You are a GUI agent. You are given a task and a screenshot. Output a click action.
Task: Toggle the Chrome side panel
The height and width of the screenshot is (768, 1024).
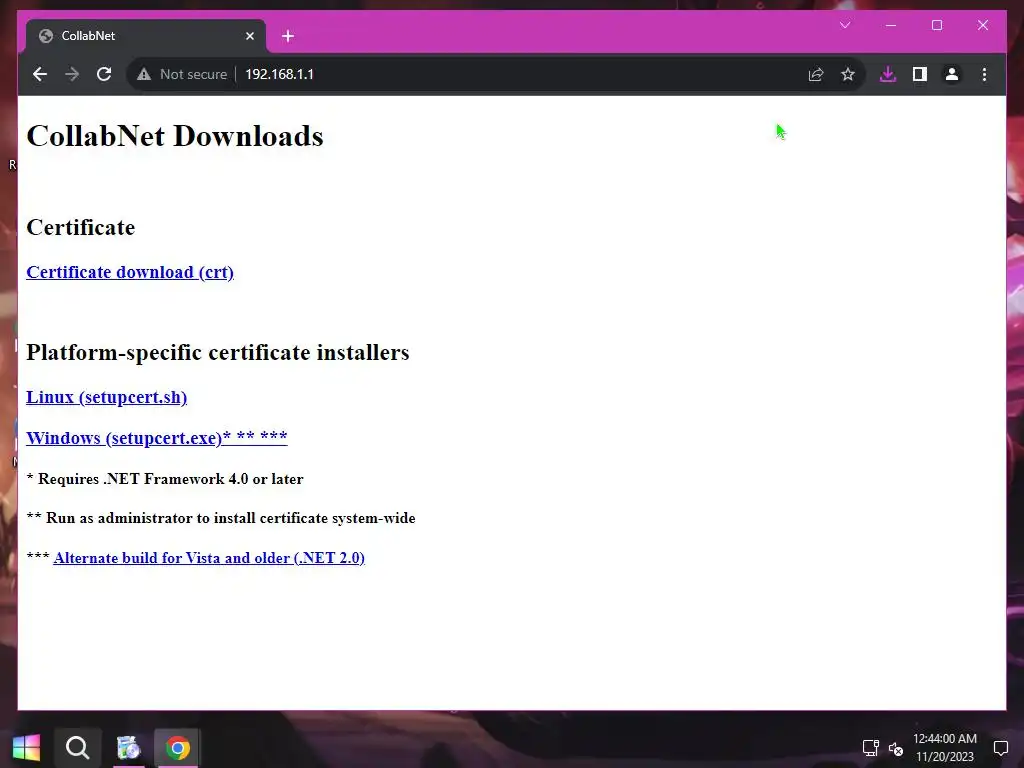(x=920, y=74)
